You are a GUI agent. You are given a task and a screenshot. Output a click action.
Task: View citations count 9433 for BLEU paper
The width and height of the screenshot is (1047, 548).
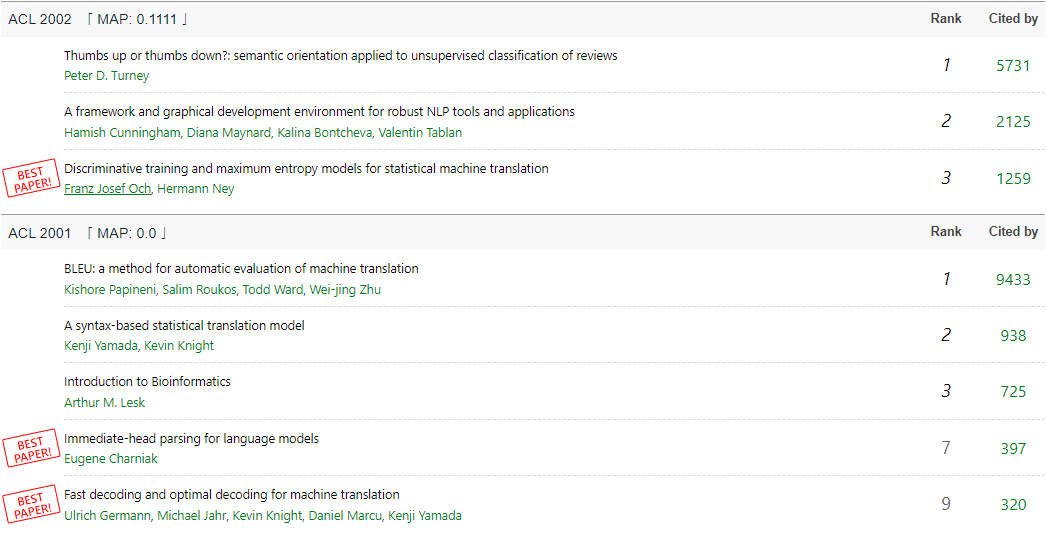coord(1013,280)
